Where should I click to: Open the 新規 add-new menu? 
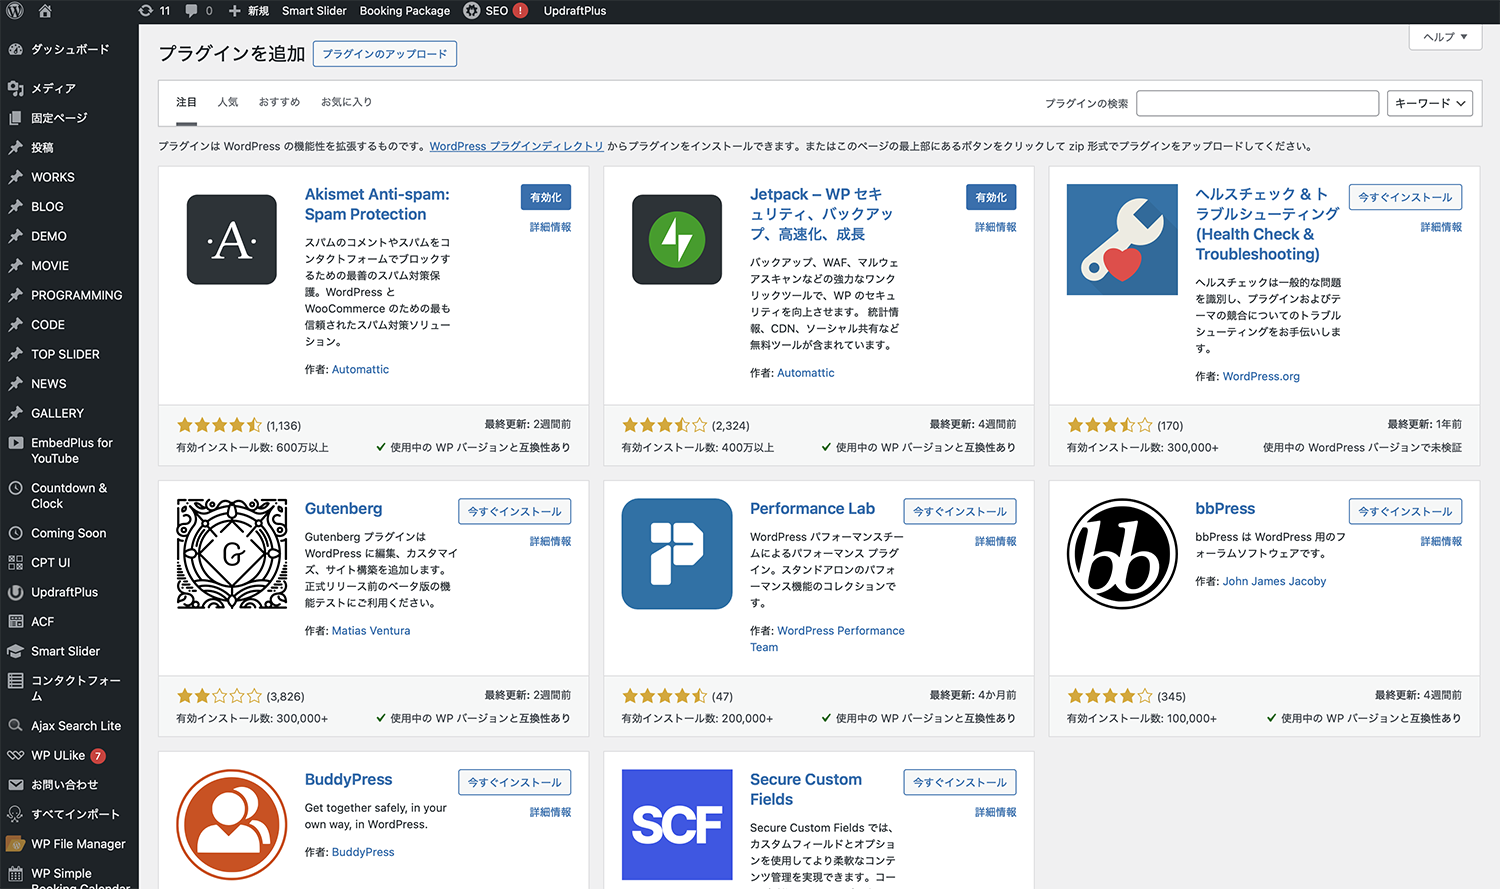(249, 11)
